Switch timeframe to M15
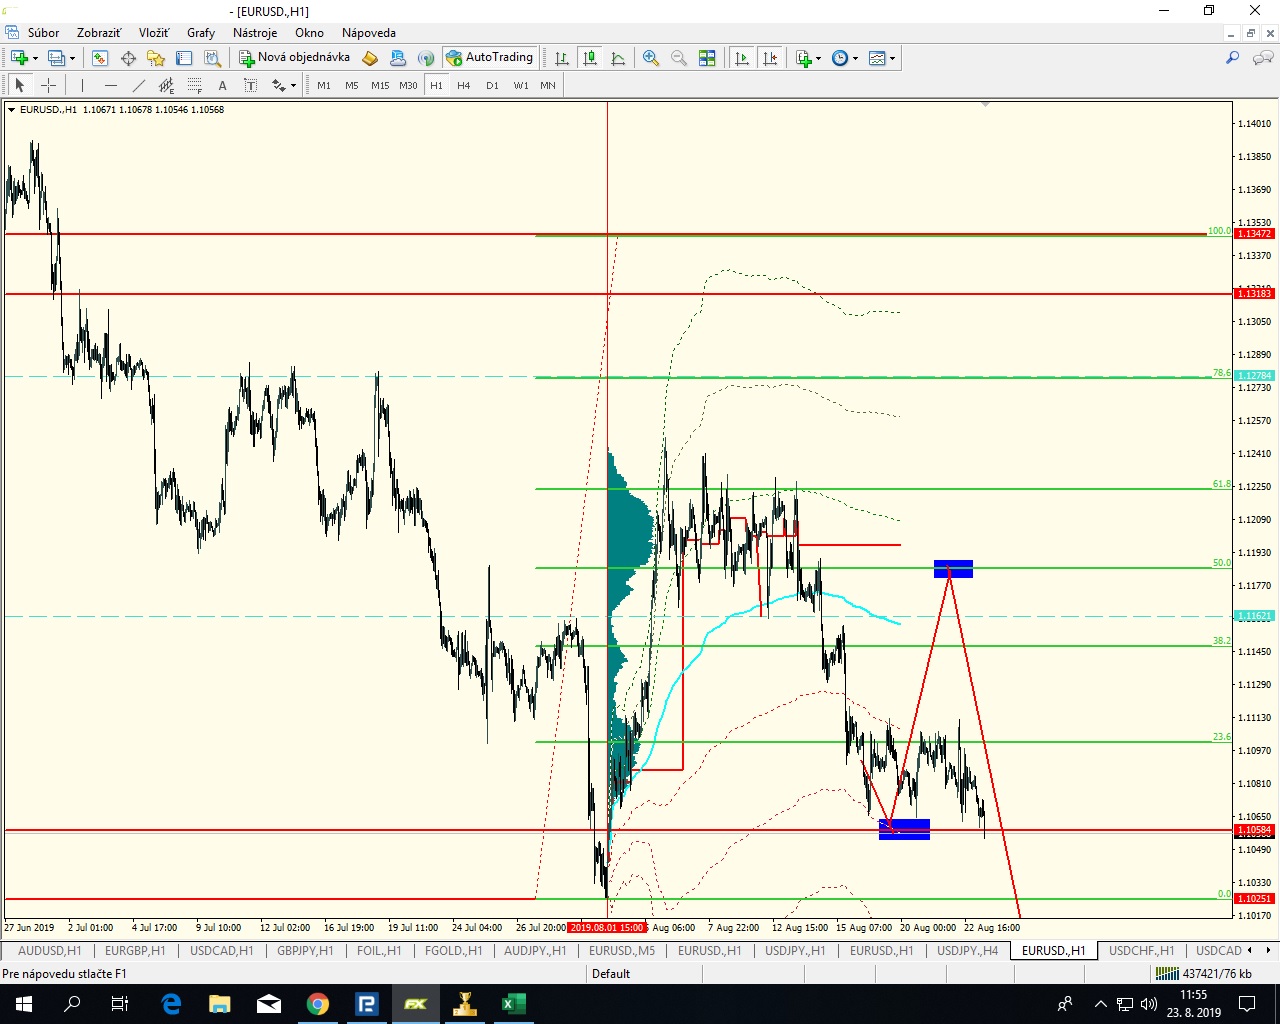Viewport: 1280px width, 1024px height. pyautogui.click(x=380, y=85)
